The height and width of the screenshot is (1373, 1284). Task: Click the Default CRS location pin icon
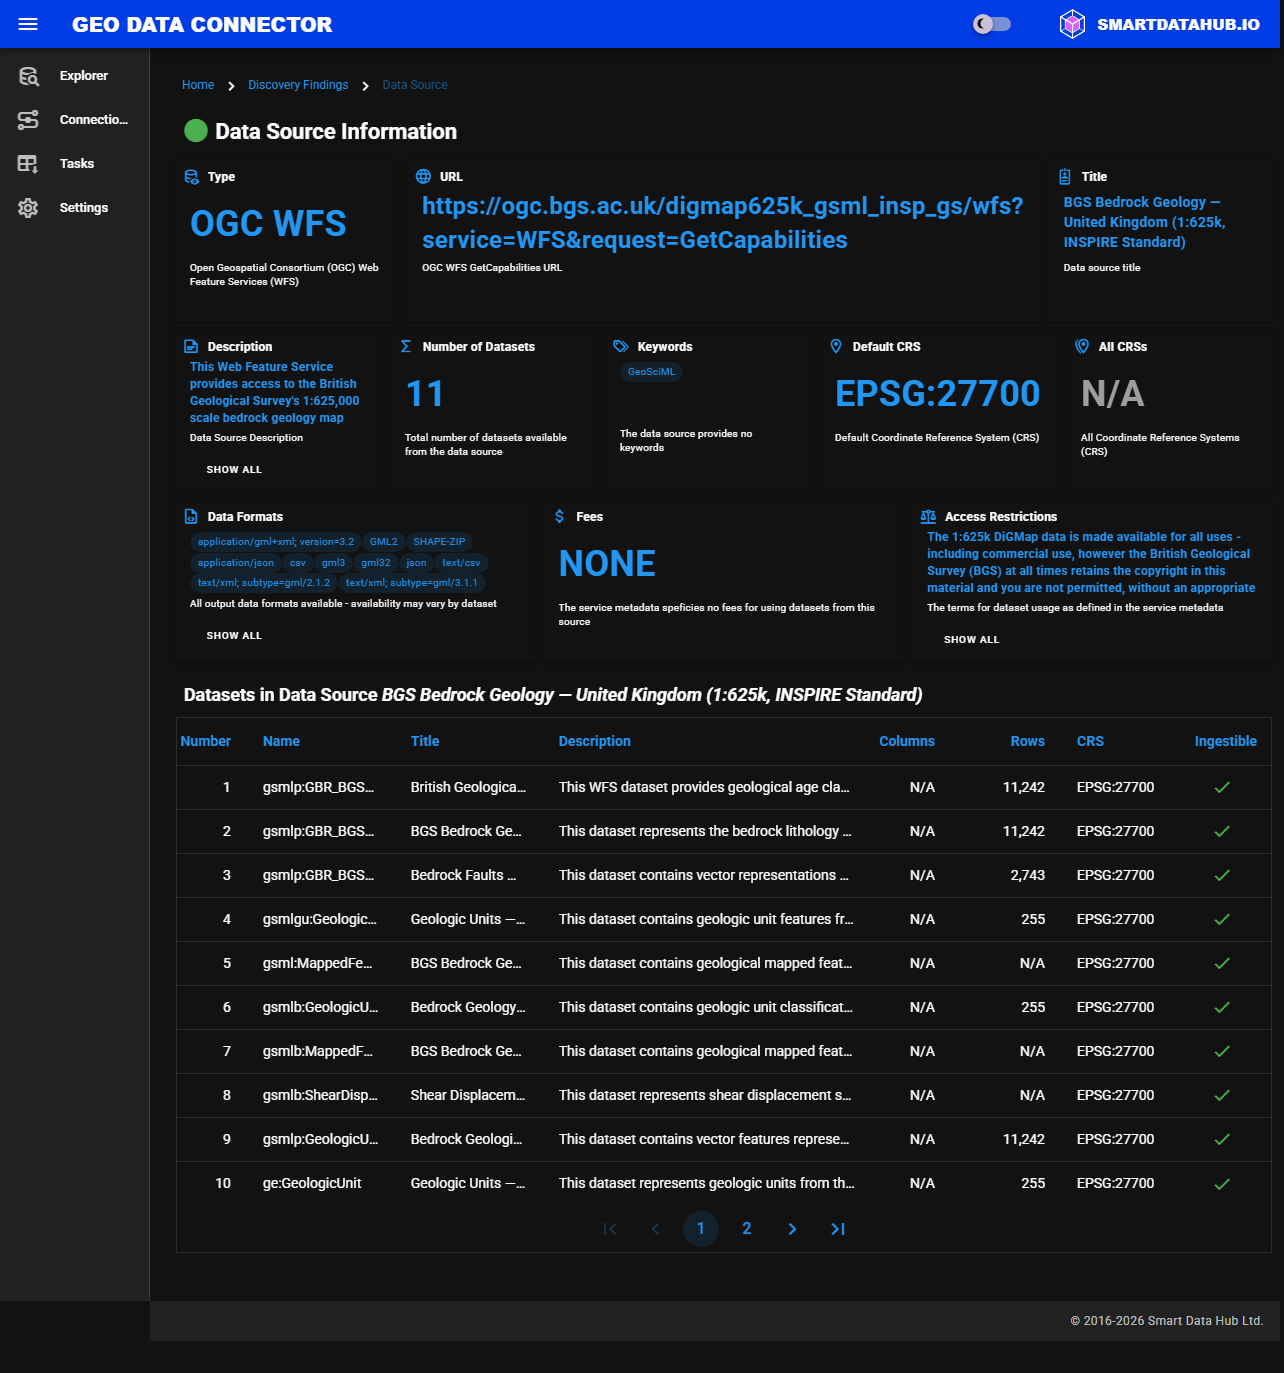(836, 346)
